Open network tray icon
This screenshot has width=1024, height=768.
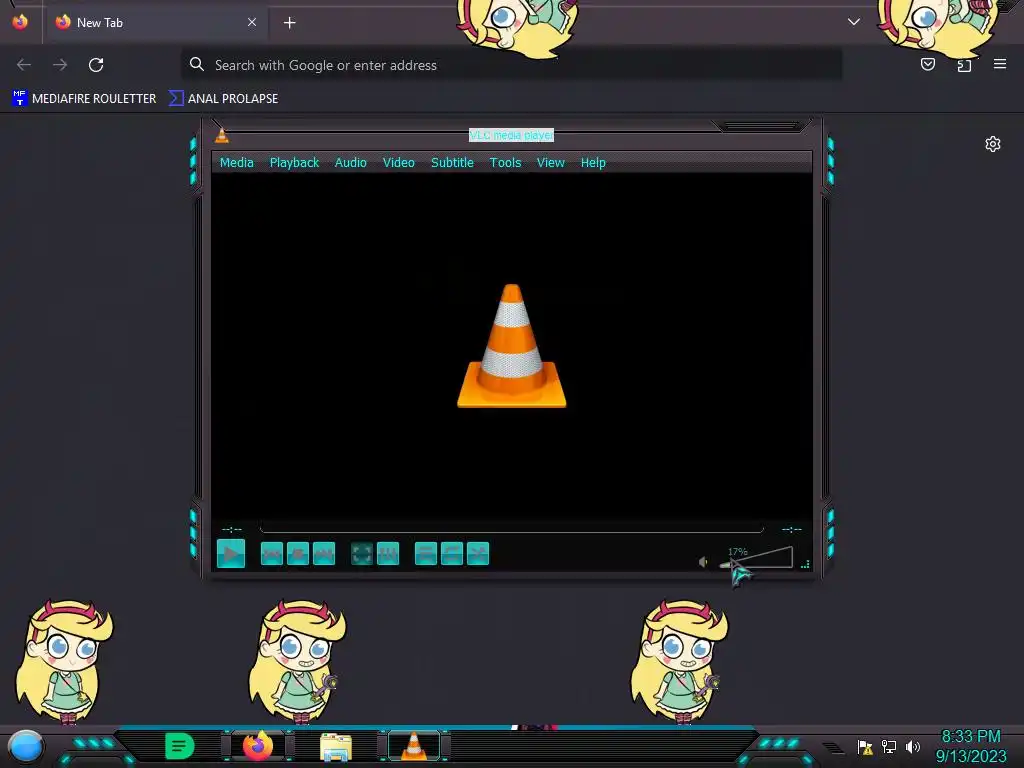pos(889,746)
